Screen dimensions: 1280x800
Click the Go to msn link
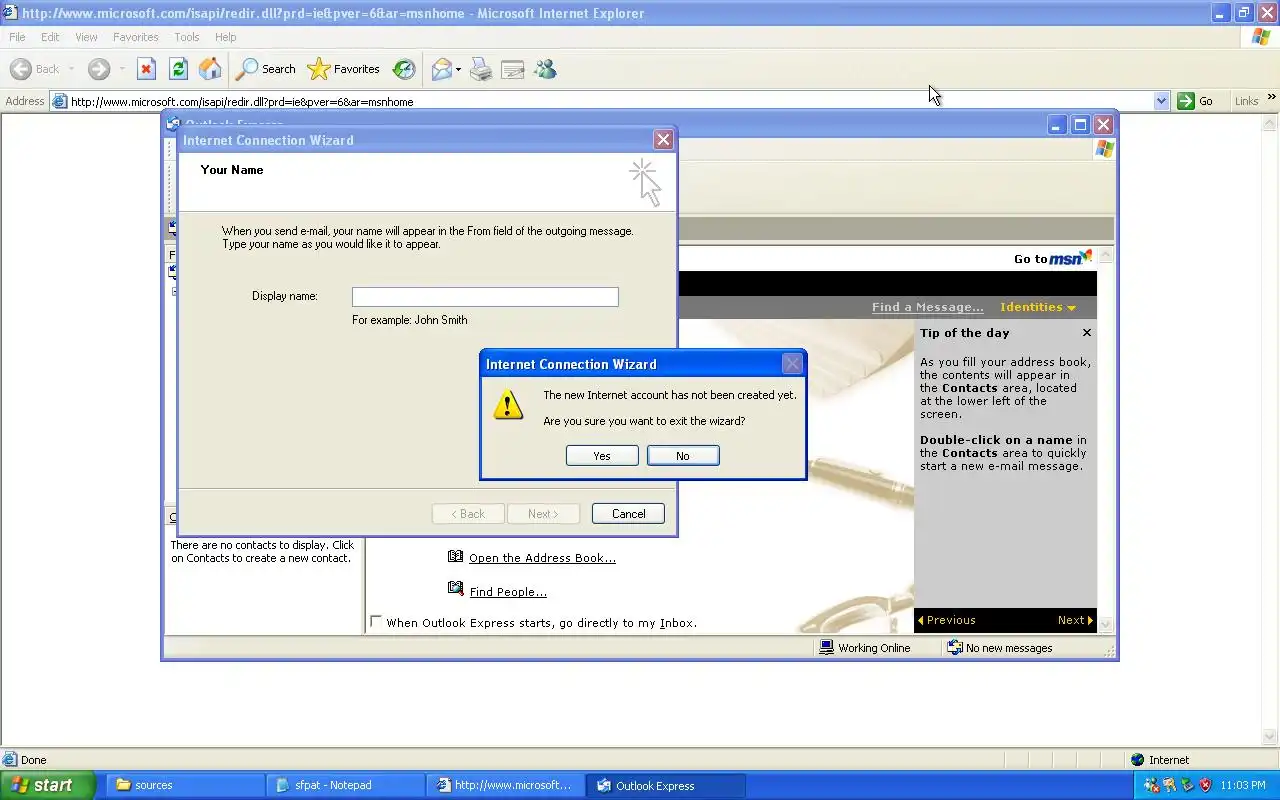(1052, 258)
